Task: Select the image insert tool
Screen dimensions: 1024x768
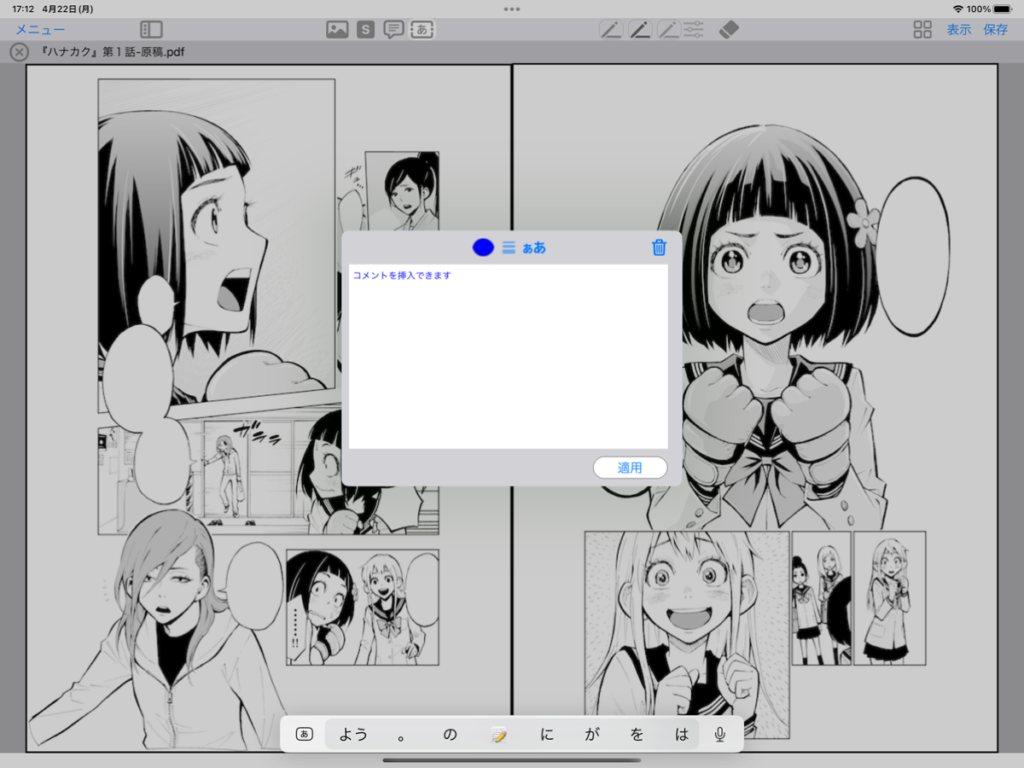Action: (337, 29)
